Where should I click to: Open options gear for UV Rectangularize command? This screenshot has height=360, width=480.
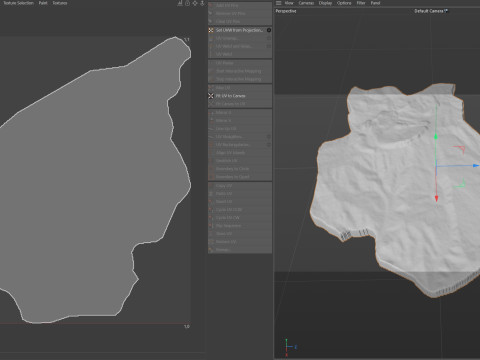(x=269, y=145)
